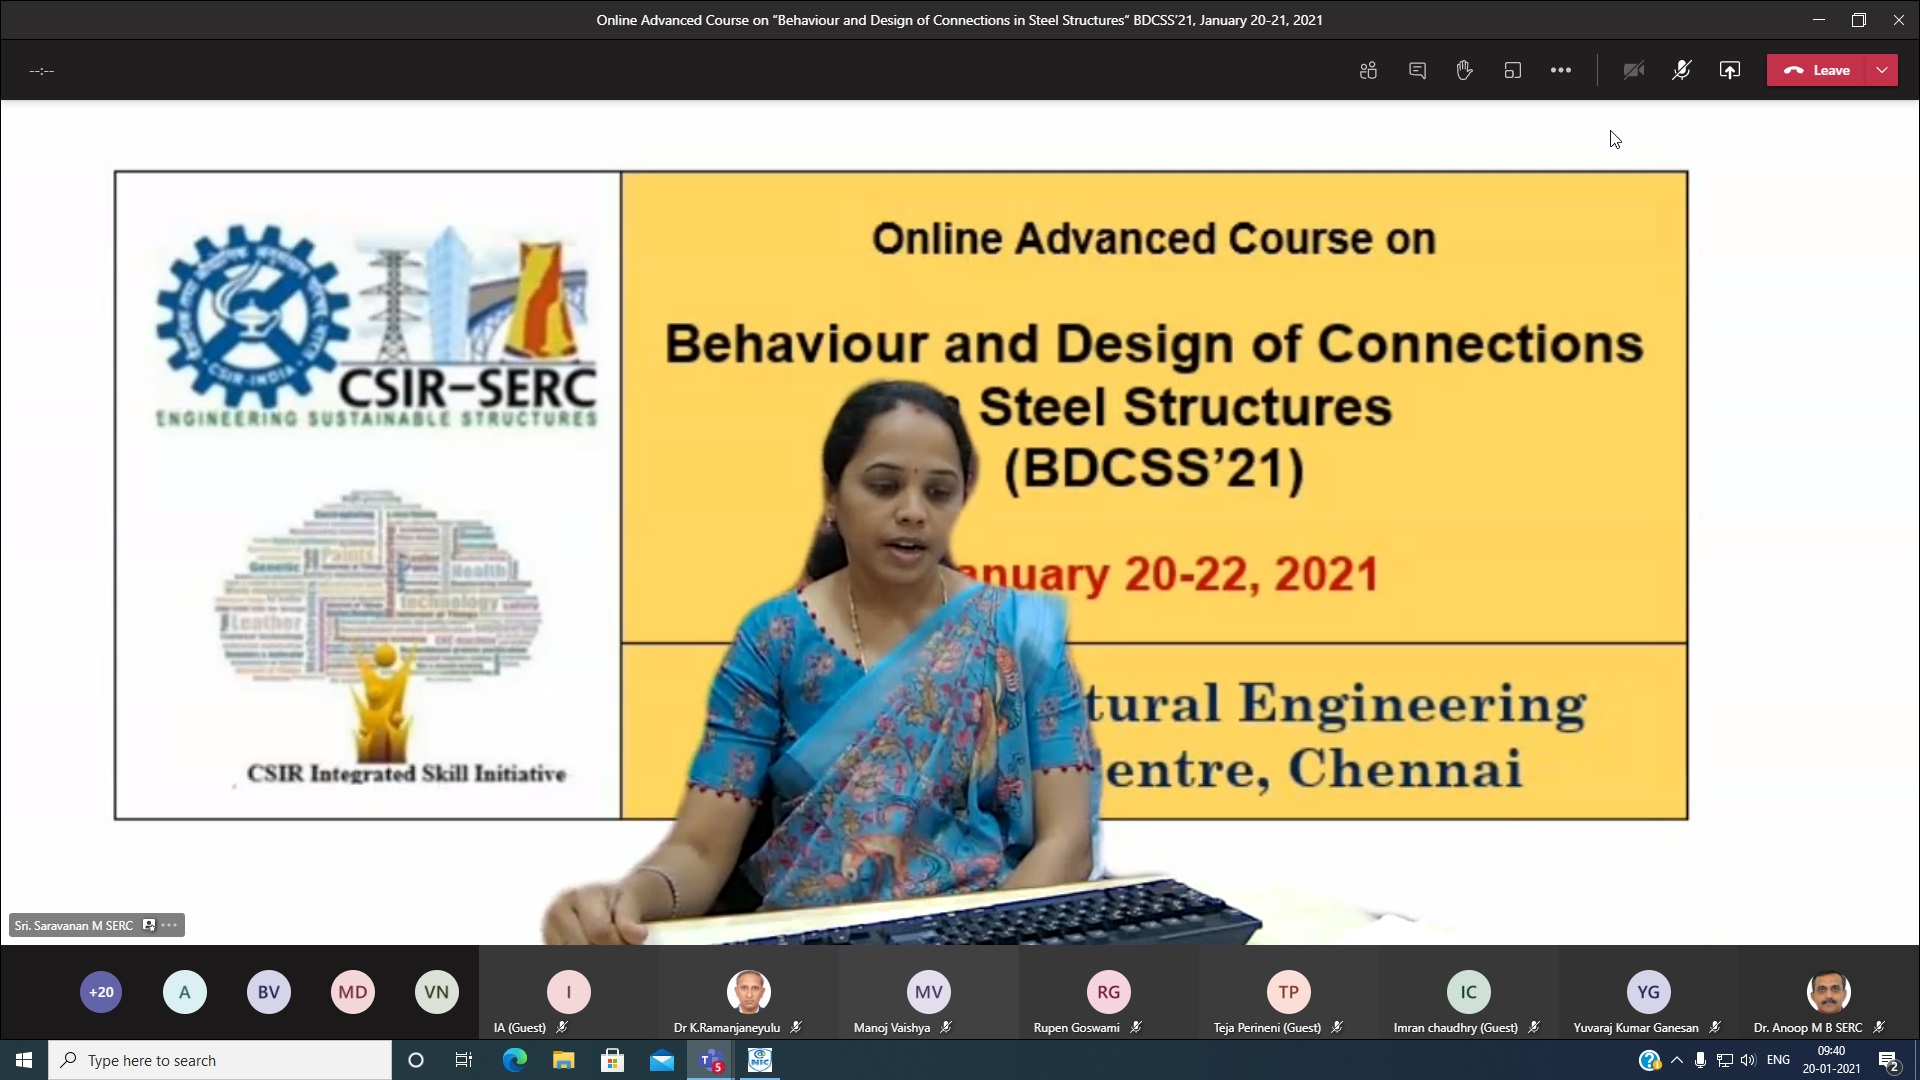This screenshot has width=1920, height=1080.
Task: Open NIC app on taskbar
Action: [760, 1060]
